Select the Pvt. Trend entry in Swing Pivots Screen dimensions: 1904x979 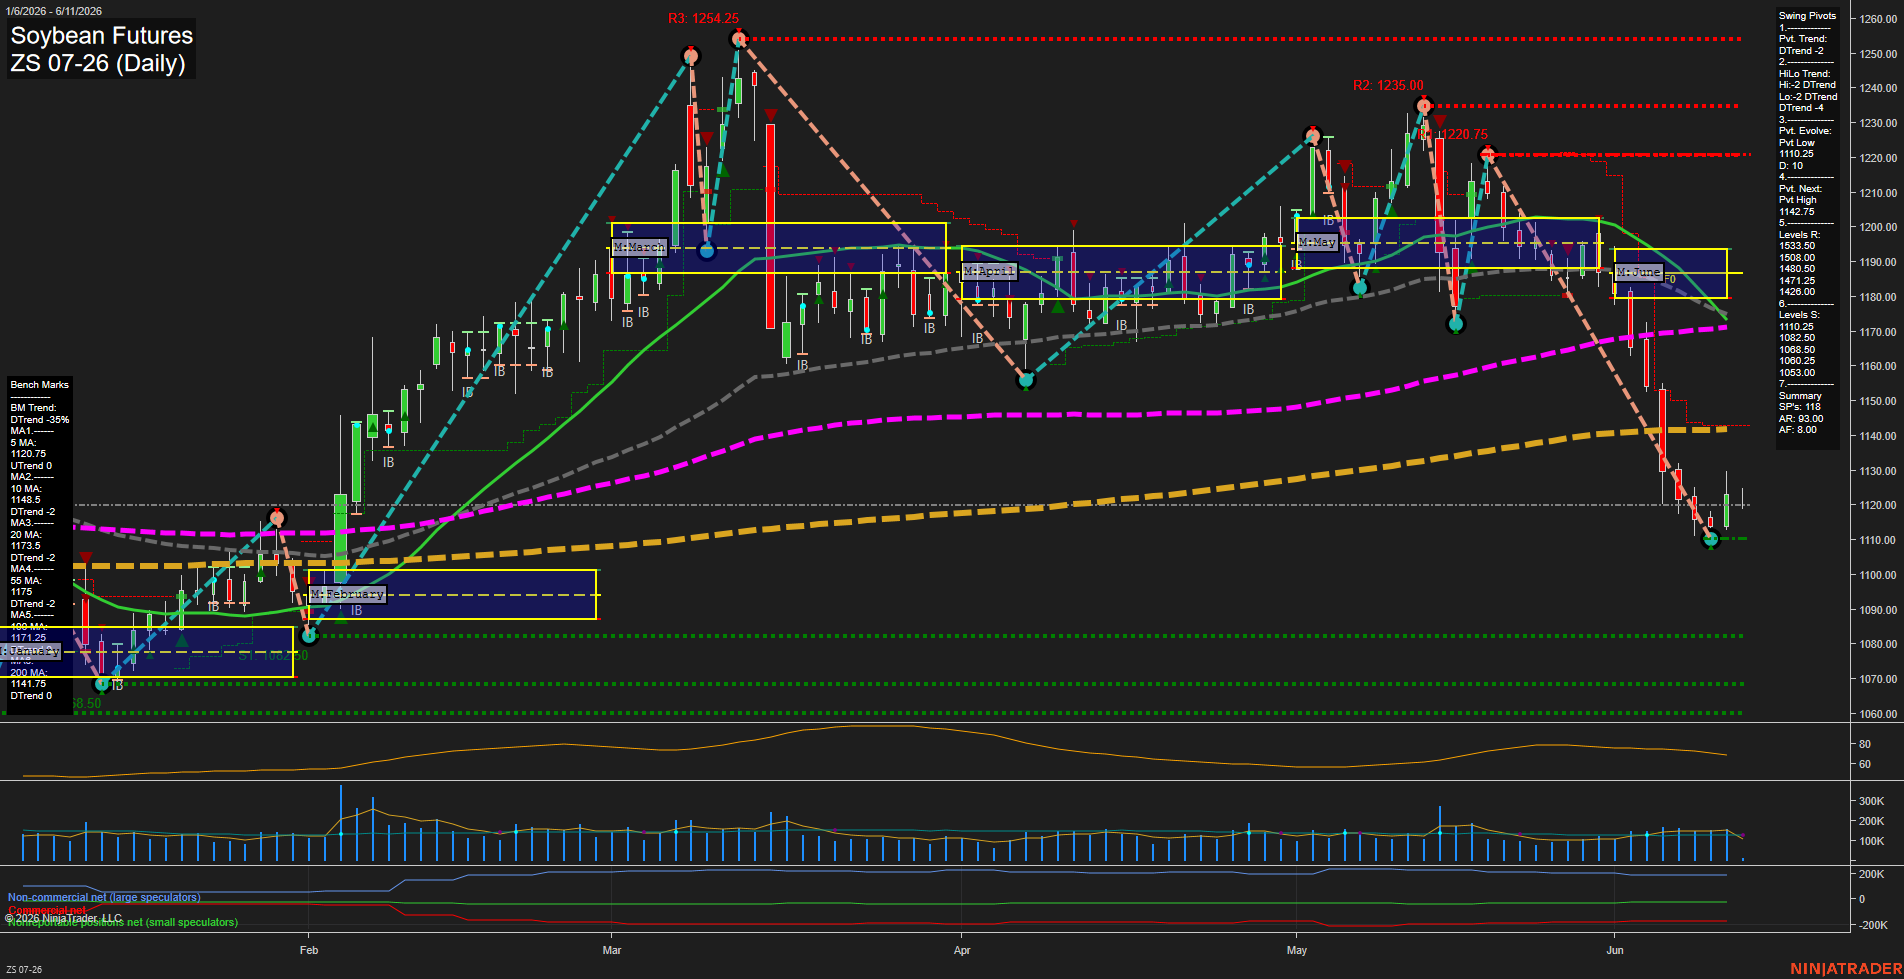[1803, 45]
